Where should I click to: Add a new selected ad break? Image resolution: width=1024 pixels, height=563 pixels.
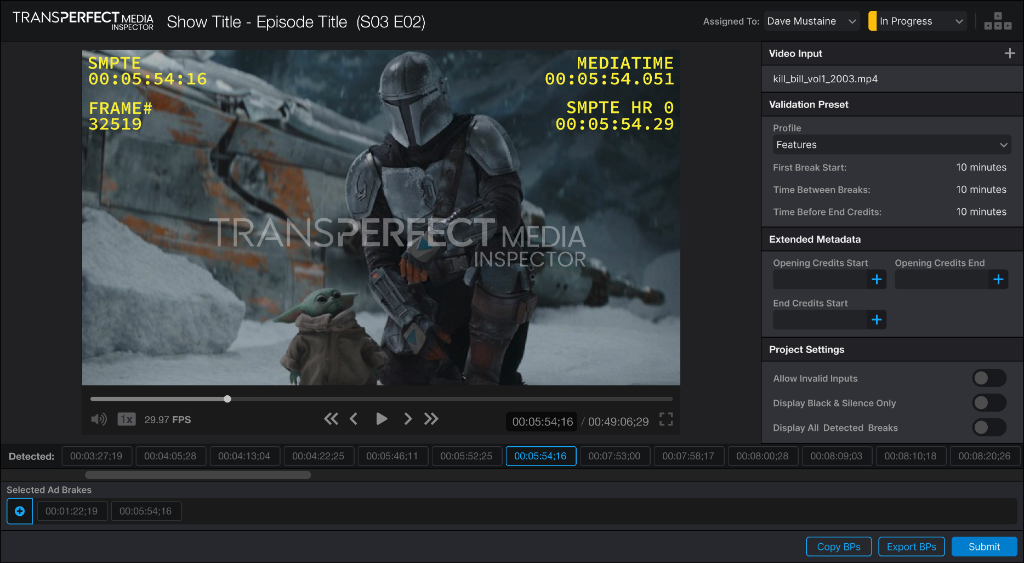pyautogui.click(x=20, y=511)
